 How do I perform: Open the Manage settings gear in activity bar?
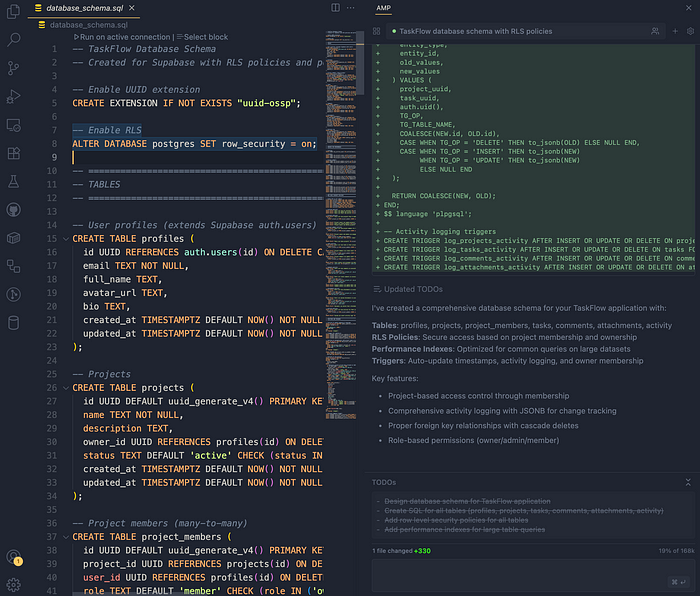coord(13,585)
